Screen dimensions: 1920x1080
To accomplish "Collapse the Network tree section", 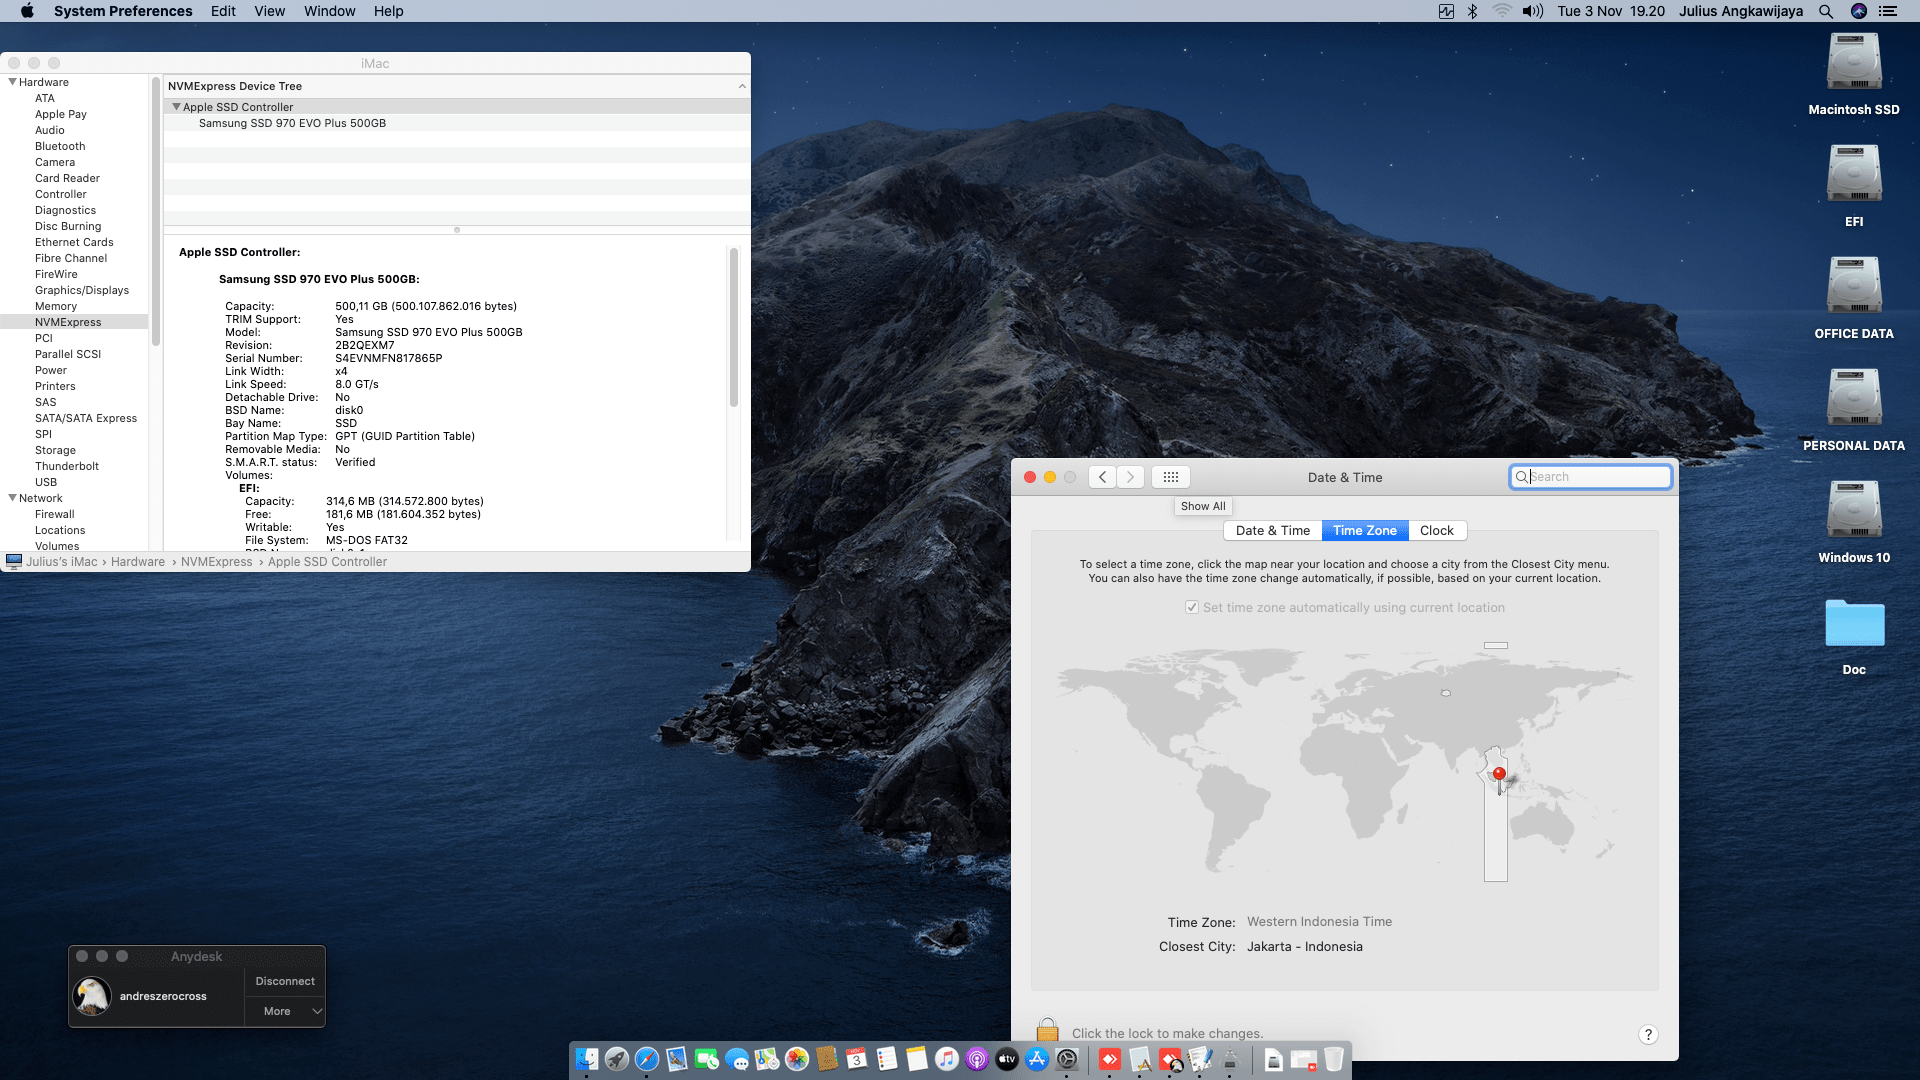I will tap(12, 498).
